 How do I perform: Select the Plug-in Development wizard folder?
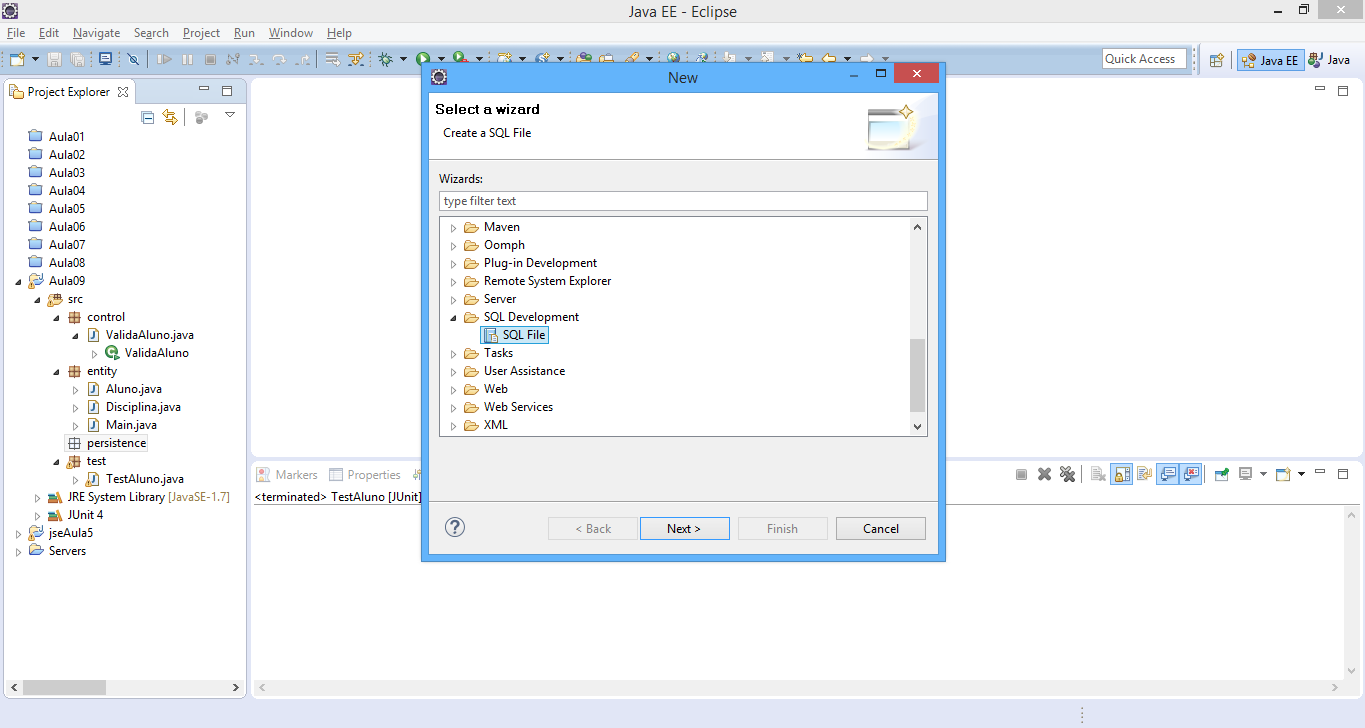pos(530,263)
